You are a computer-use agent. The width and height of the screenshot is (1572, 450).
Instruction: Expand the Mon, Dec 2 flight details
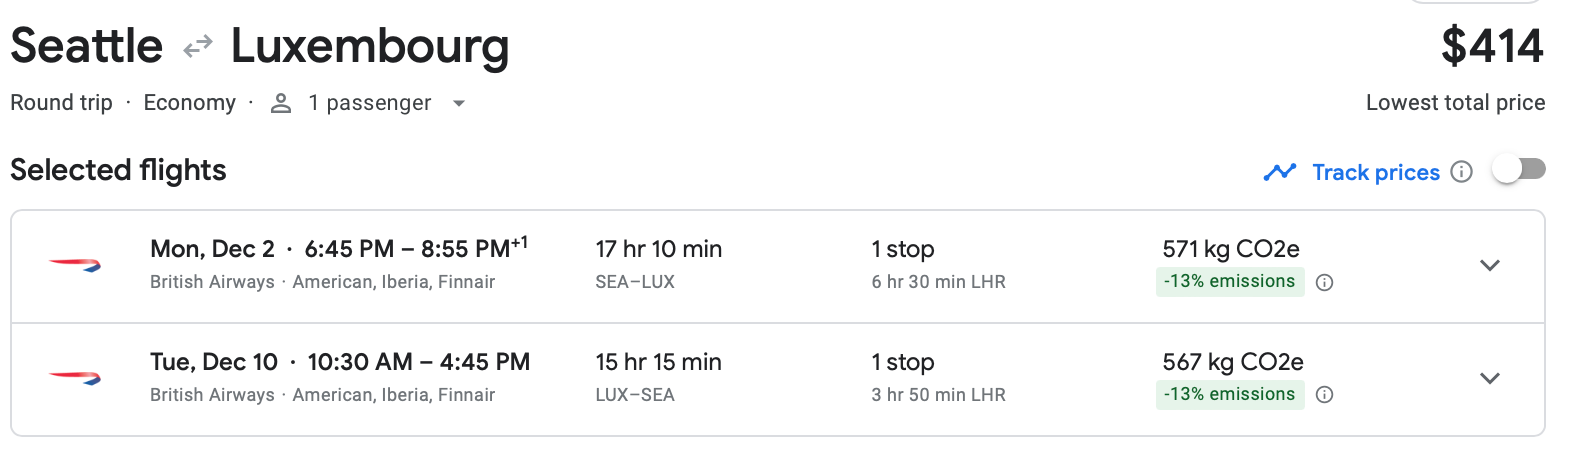click(1489, 265)
